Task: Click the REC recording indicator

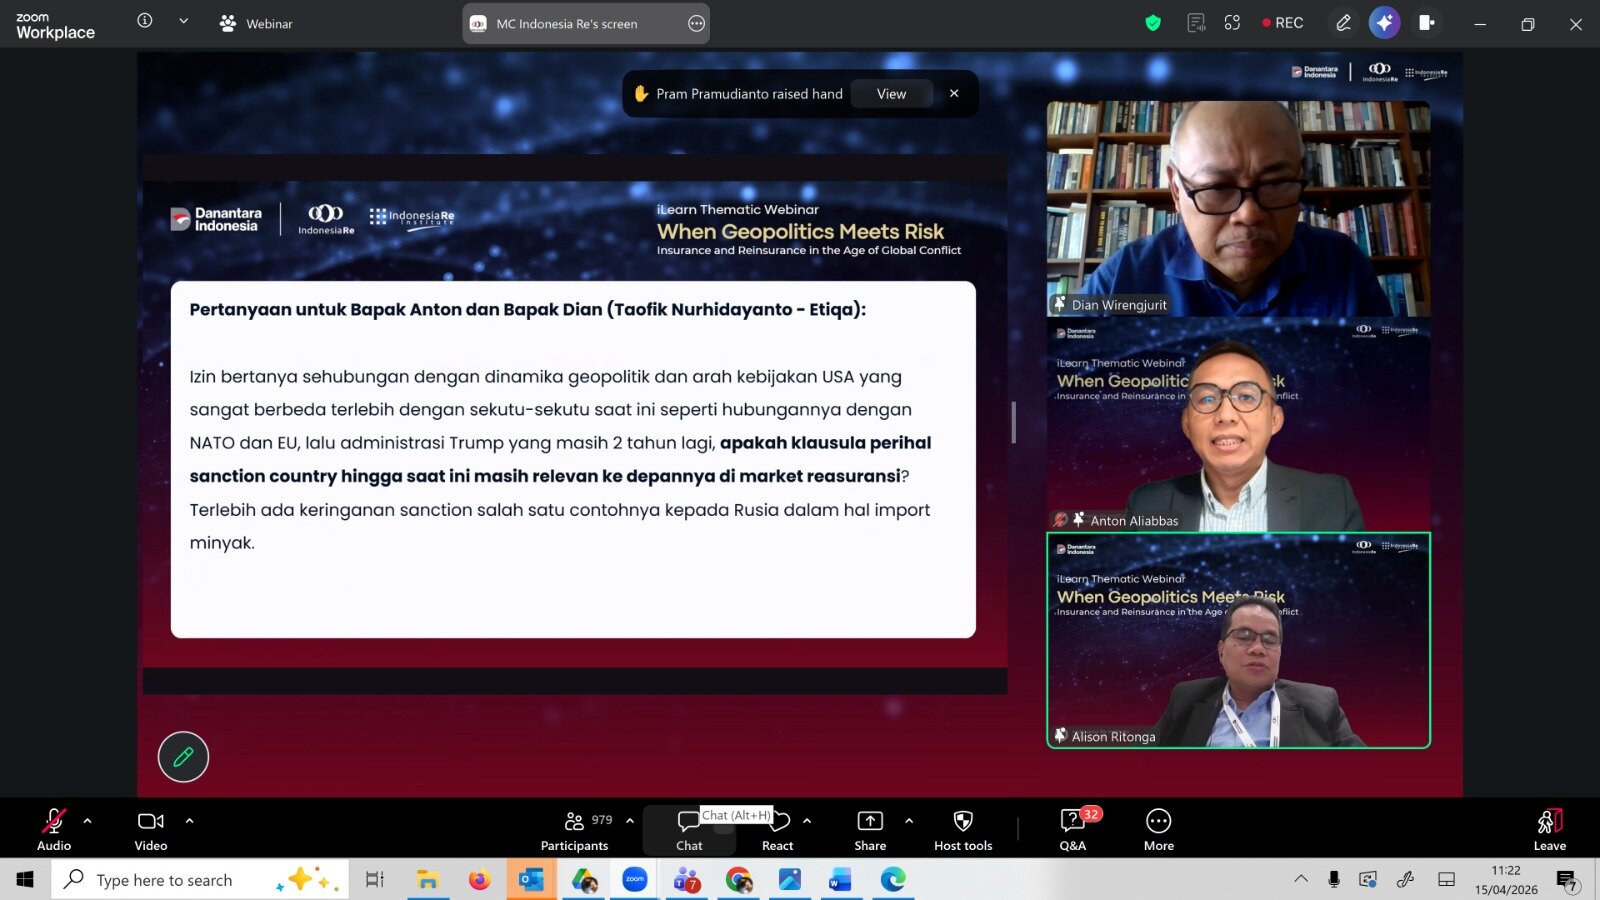Action: coord(1283,23)
